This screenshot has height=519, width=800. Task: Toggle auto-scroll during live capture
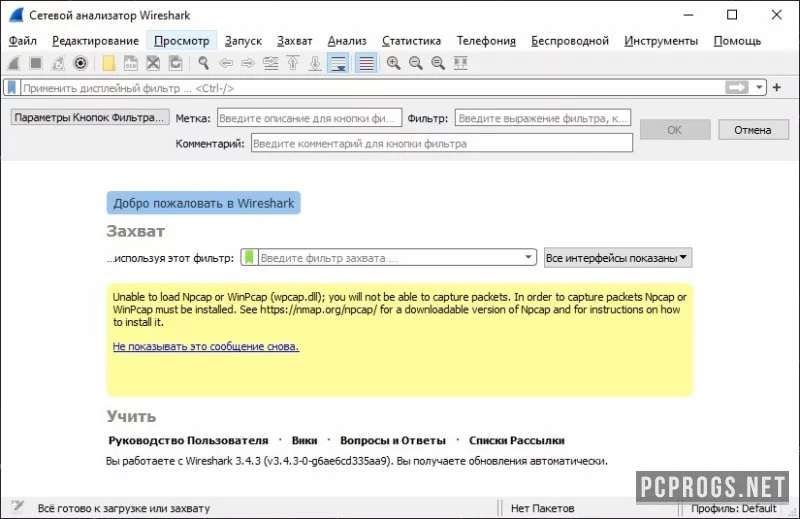(338, 63)
